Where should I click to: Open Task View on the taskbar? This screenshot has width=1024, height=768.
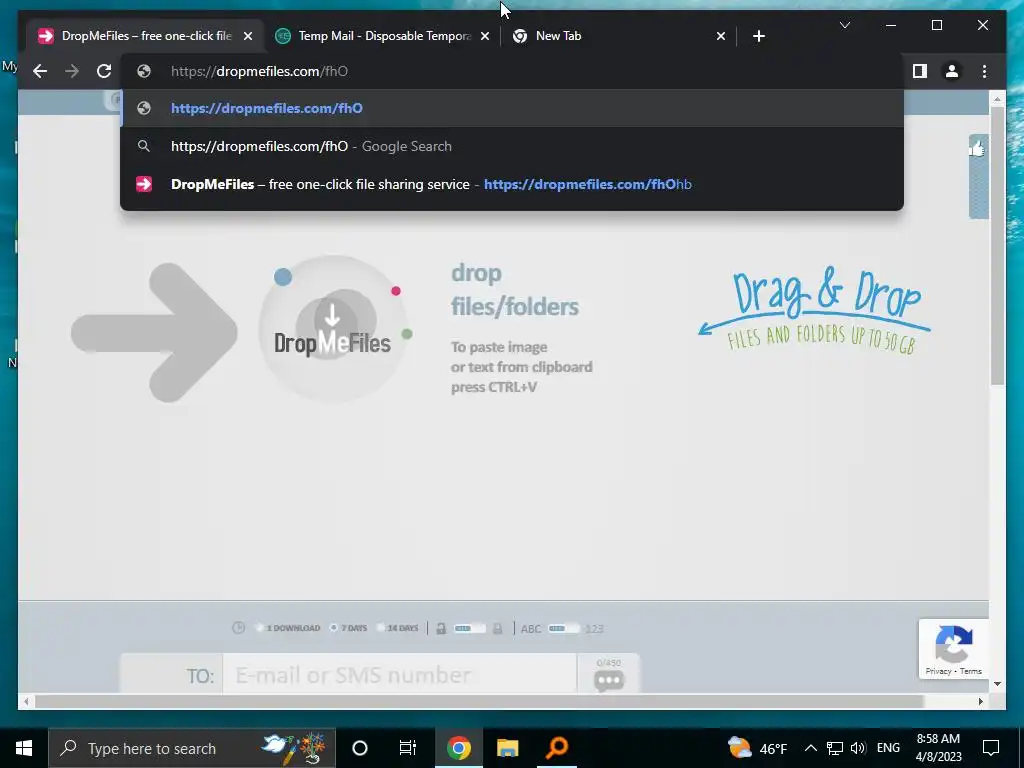pyautogui.click(x=408, y=748)
